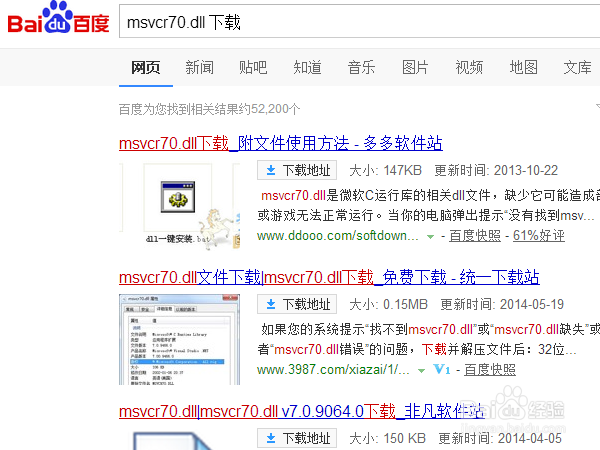Open the www.3987.com/xiazai URL
This screenshot has height=450, width=600.
pos(333,370)
